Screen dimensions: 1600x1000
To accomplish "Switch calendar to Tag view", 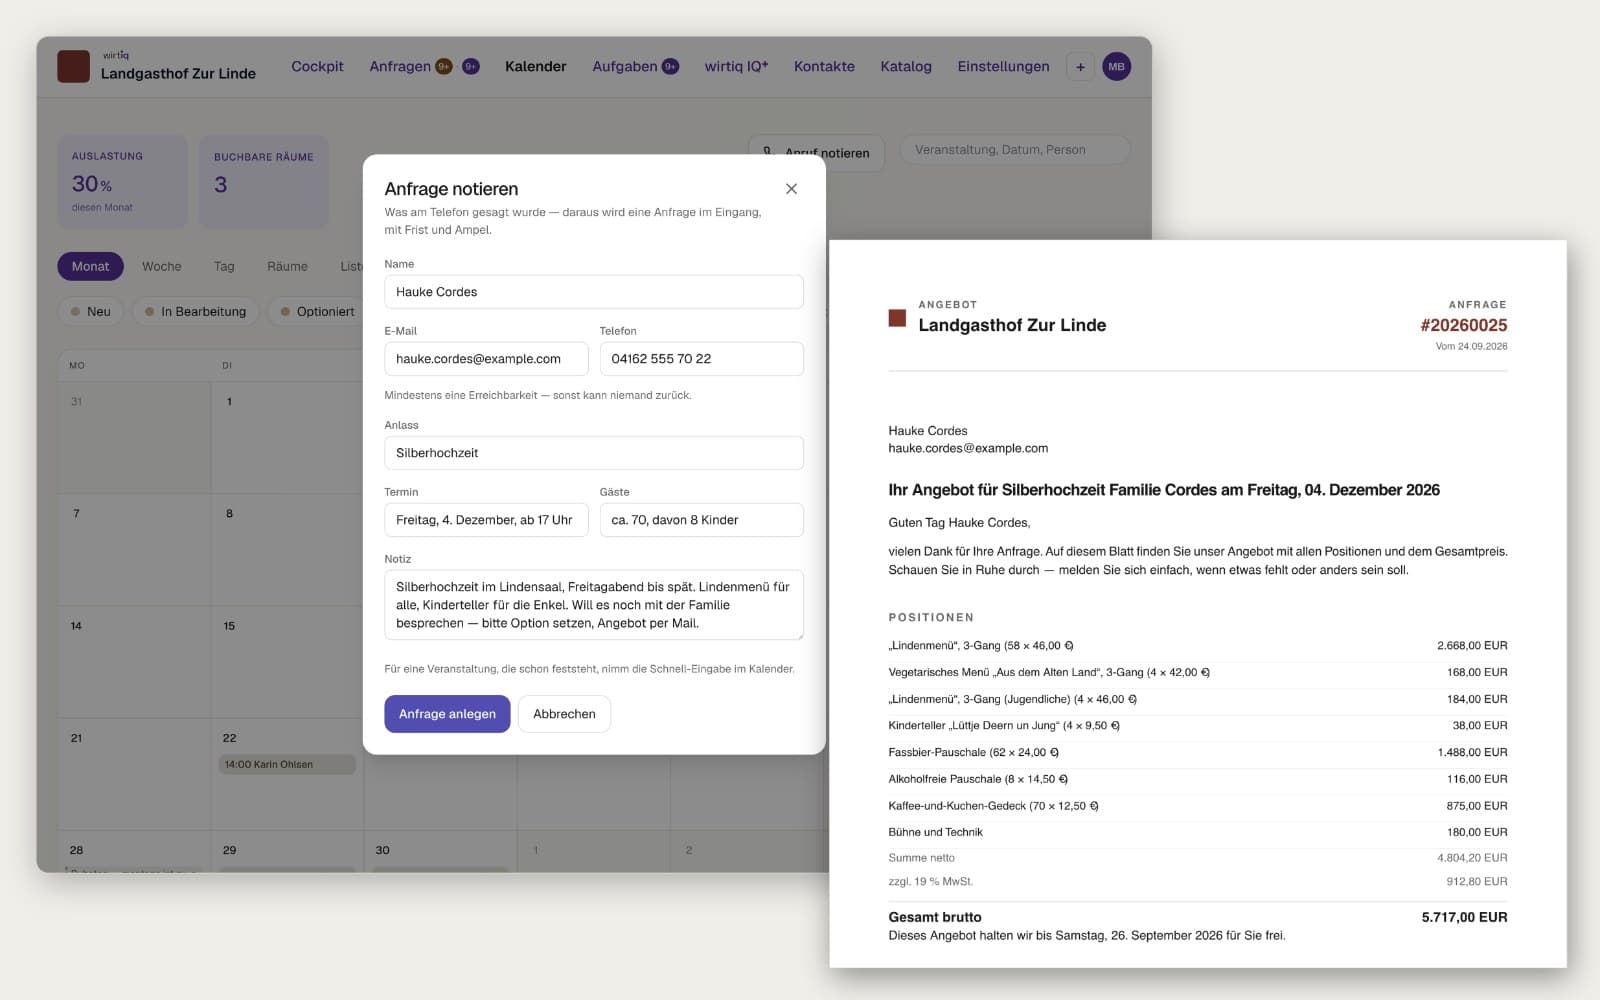I will pyautogui.click(x=224, y=266).
